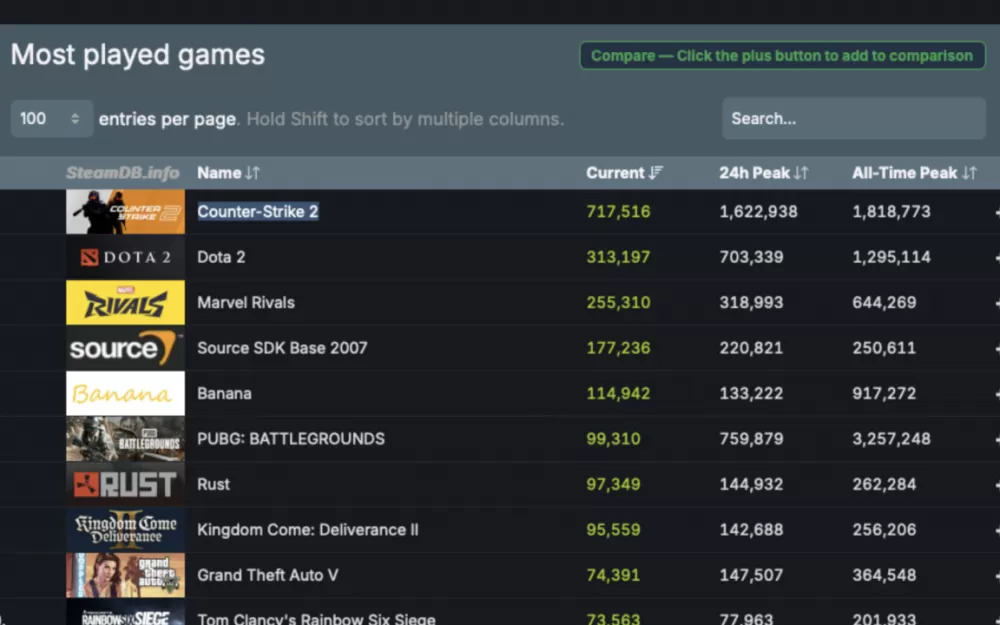
Task: Sort table by Name column
Action: click(x=228, y=173)
